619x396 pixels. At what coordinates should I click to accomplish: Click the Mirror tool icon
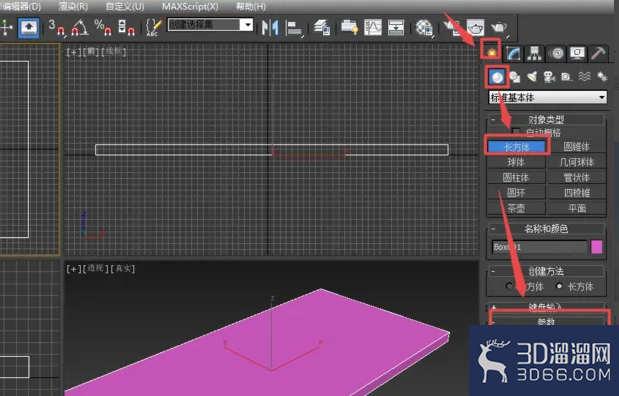(270, 27)
